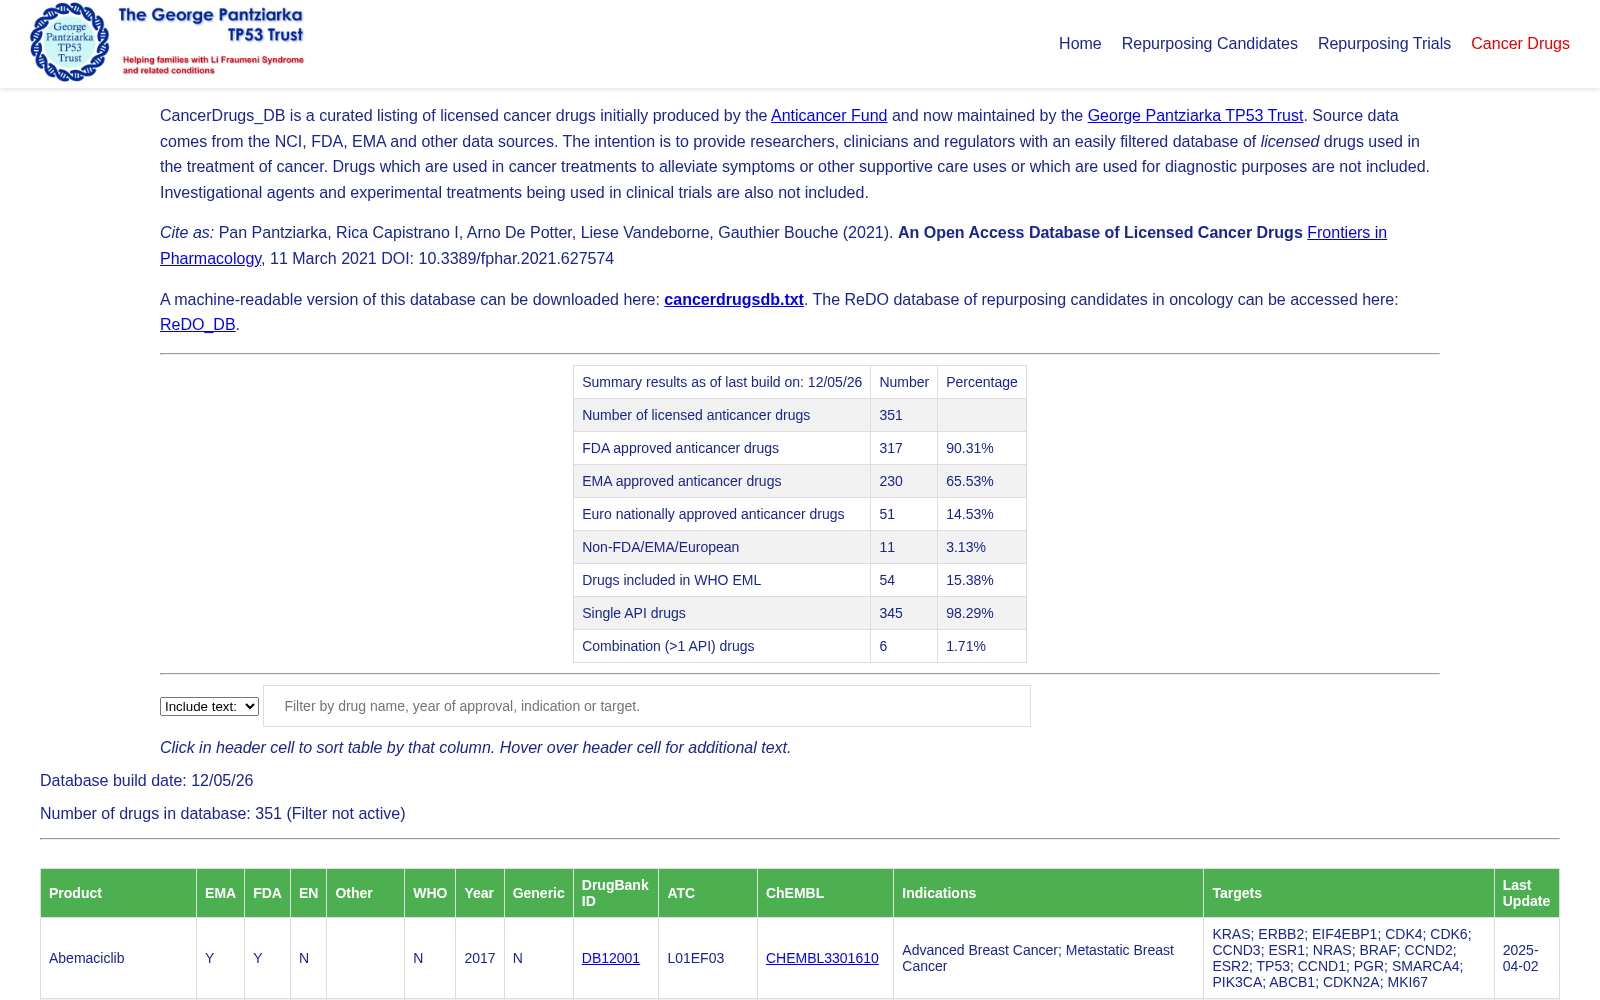This screenshot has width=1600, height=1000.
Task: Sort table by Generic column
Action: [538, 893]
